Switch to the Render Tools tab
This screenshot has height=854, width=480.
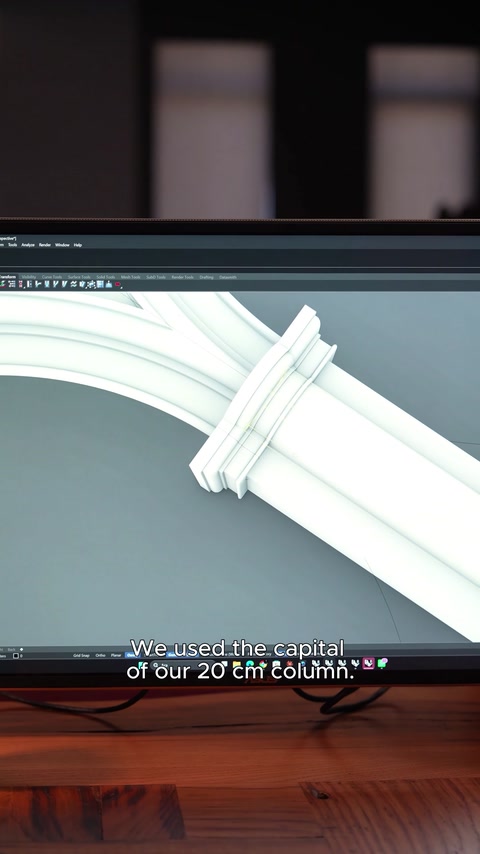[183, 277]
